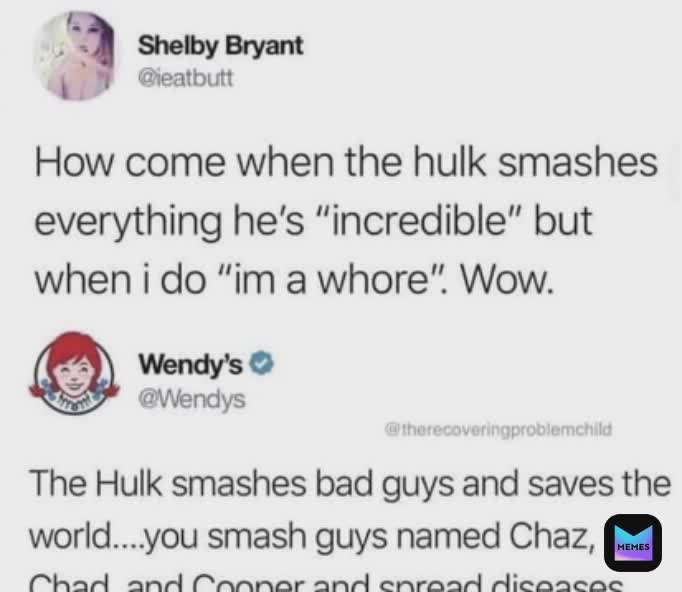Click the quoted phrase "im a whore"

332,280
